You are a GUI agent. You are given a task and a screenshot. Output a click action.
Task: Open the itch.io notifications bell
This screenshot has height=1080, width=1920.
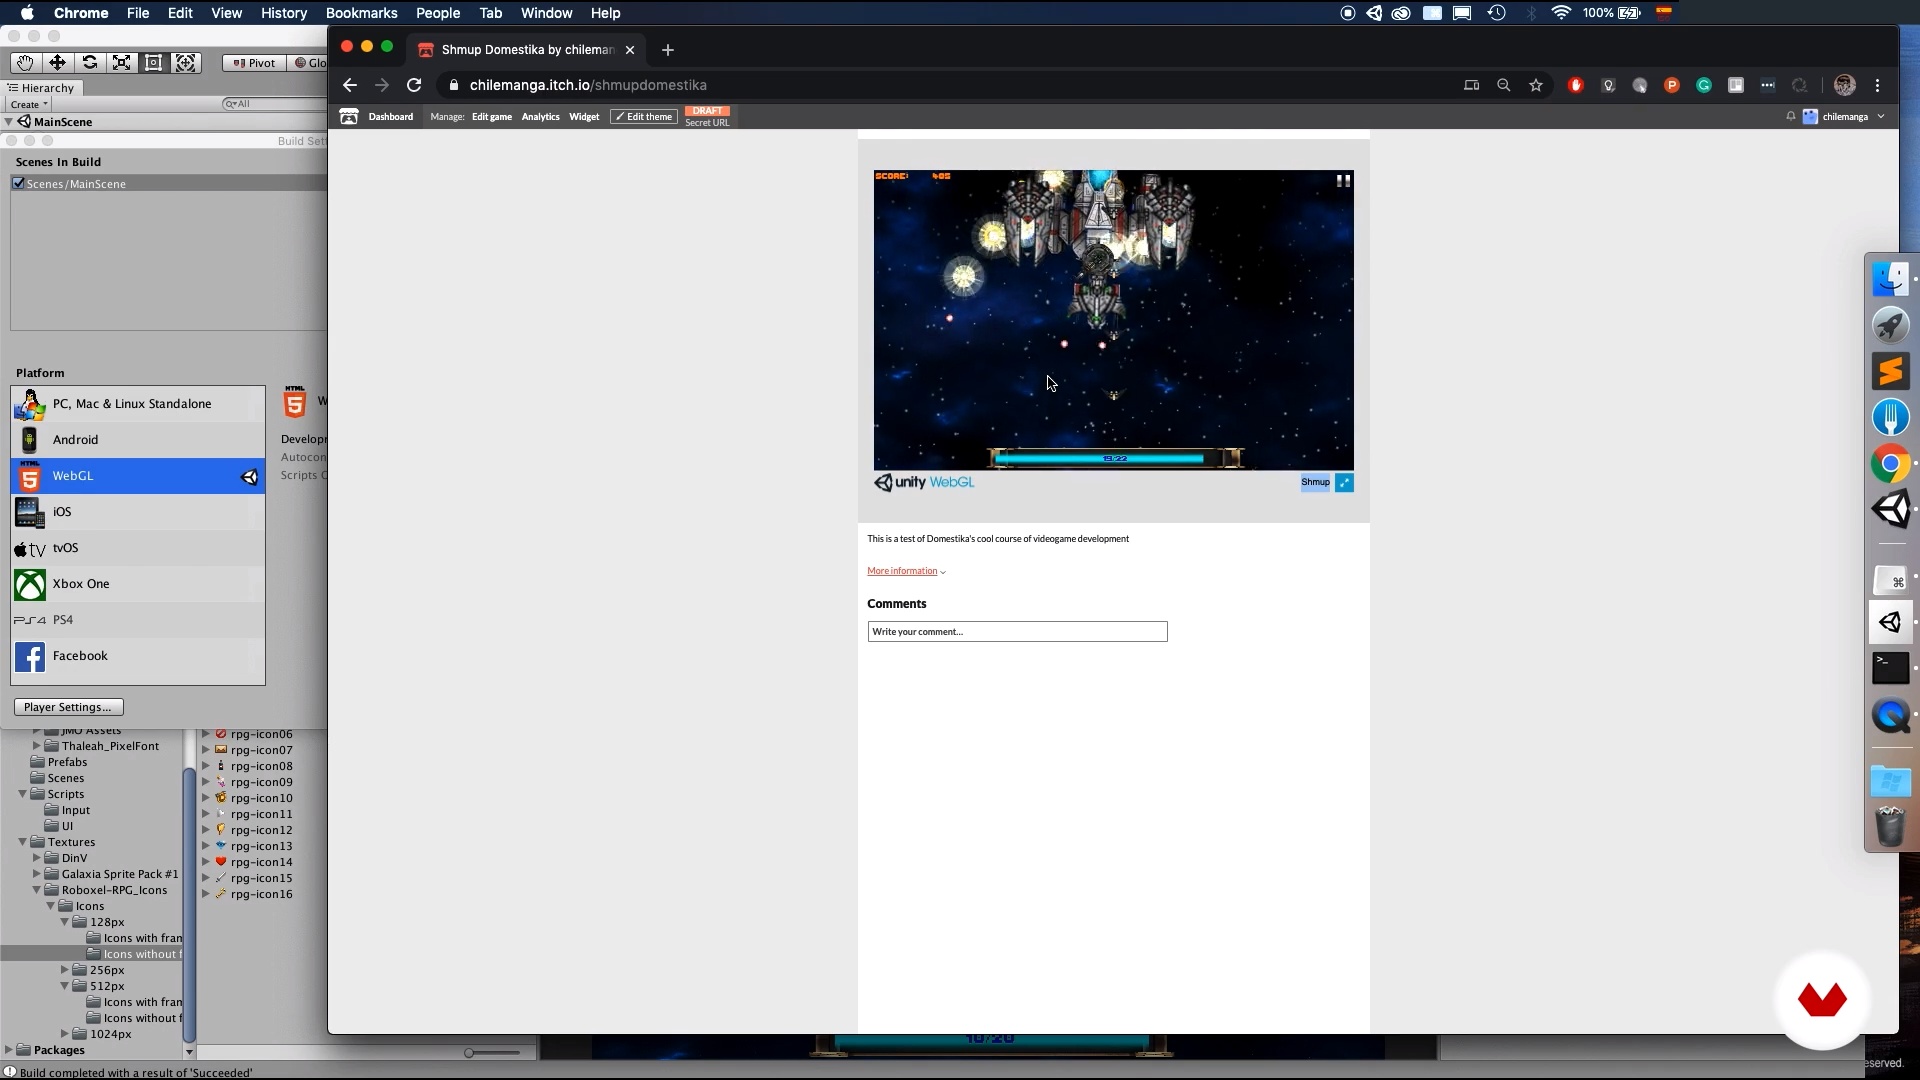point(1790,117)
